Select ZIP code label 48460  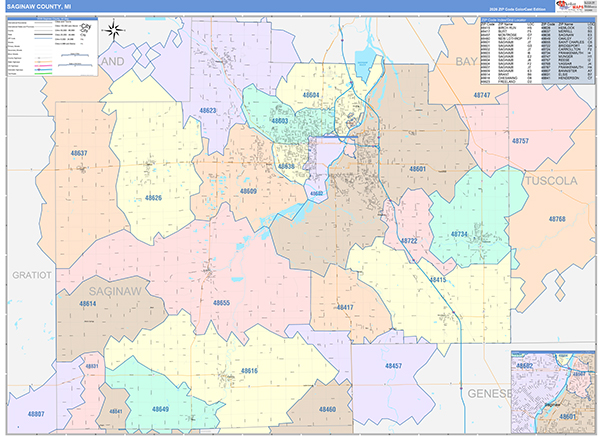pos(328,410)
